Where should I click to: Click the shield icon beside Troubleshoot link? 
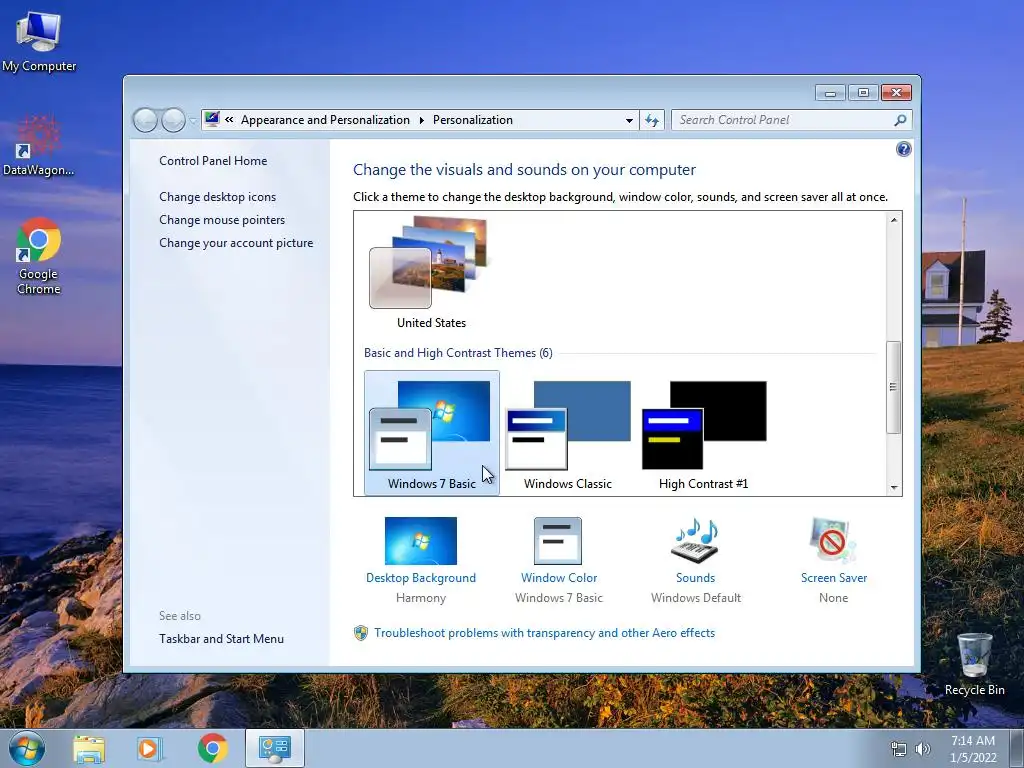tap(360, 633)
